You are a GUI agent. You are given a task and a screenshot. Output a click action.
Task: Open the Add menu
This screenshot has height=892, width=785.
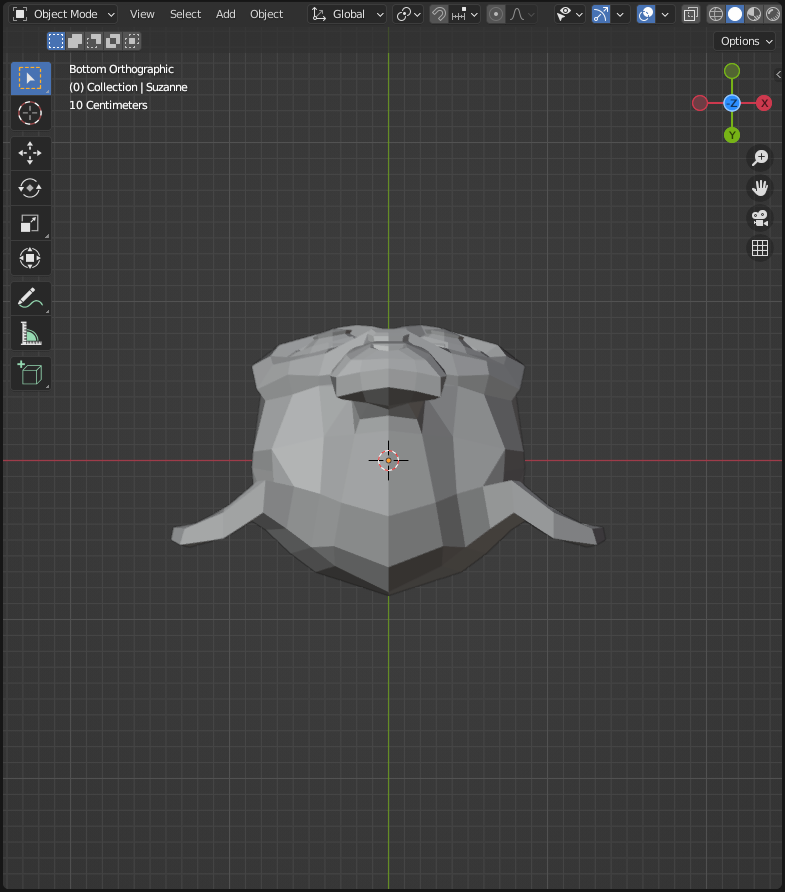pyautogui.click(x=226, y=14)
